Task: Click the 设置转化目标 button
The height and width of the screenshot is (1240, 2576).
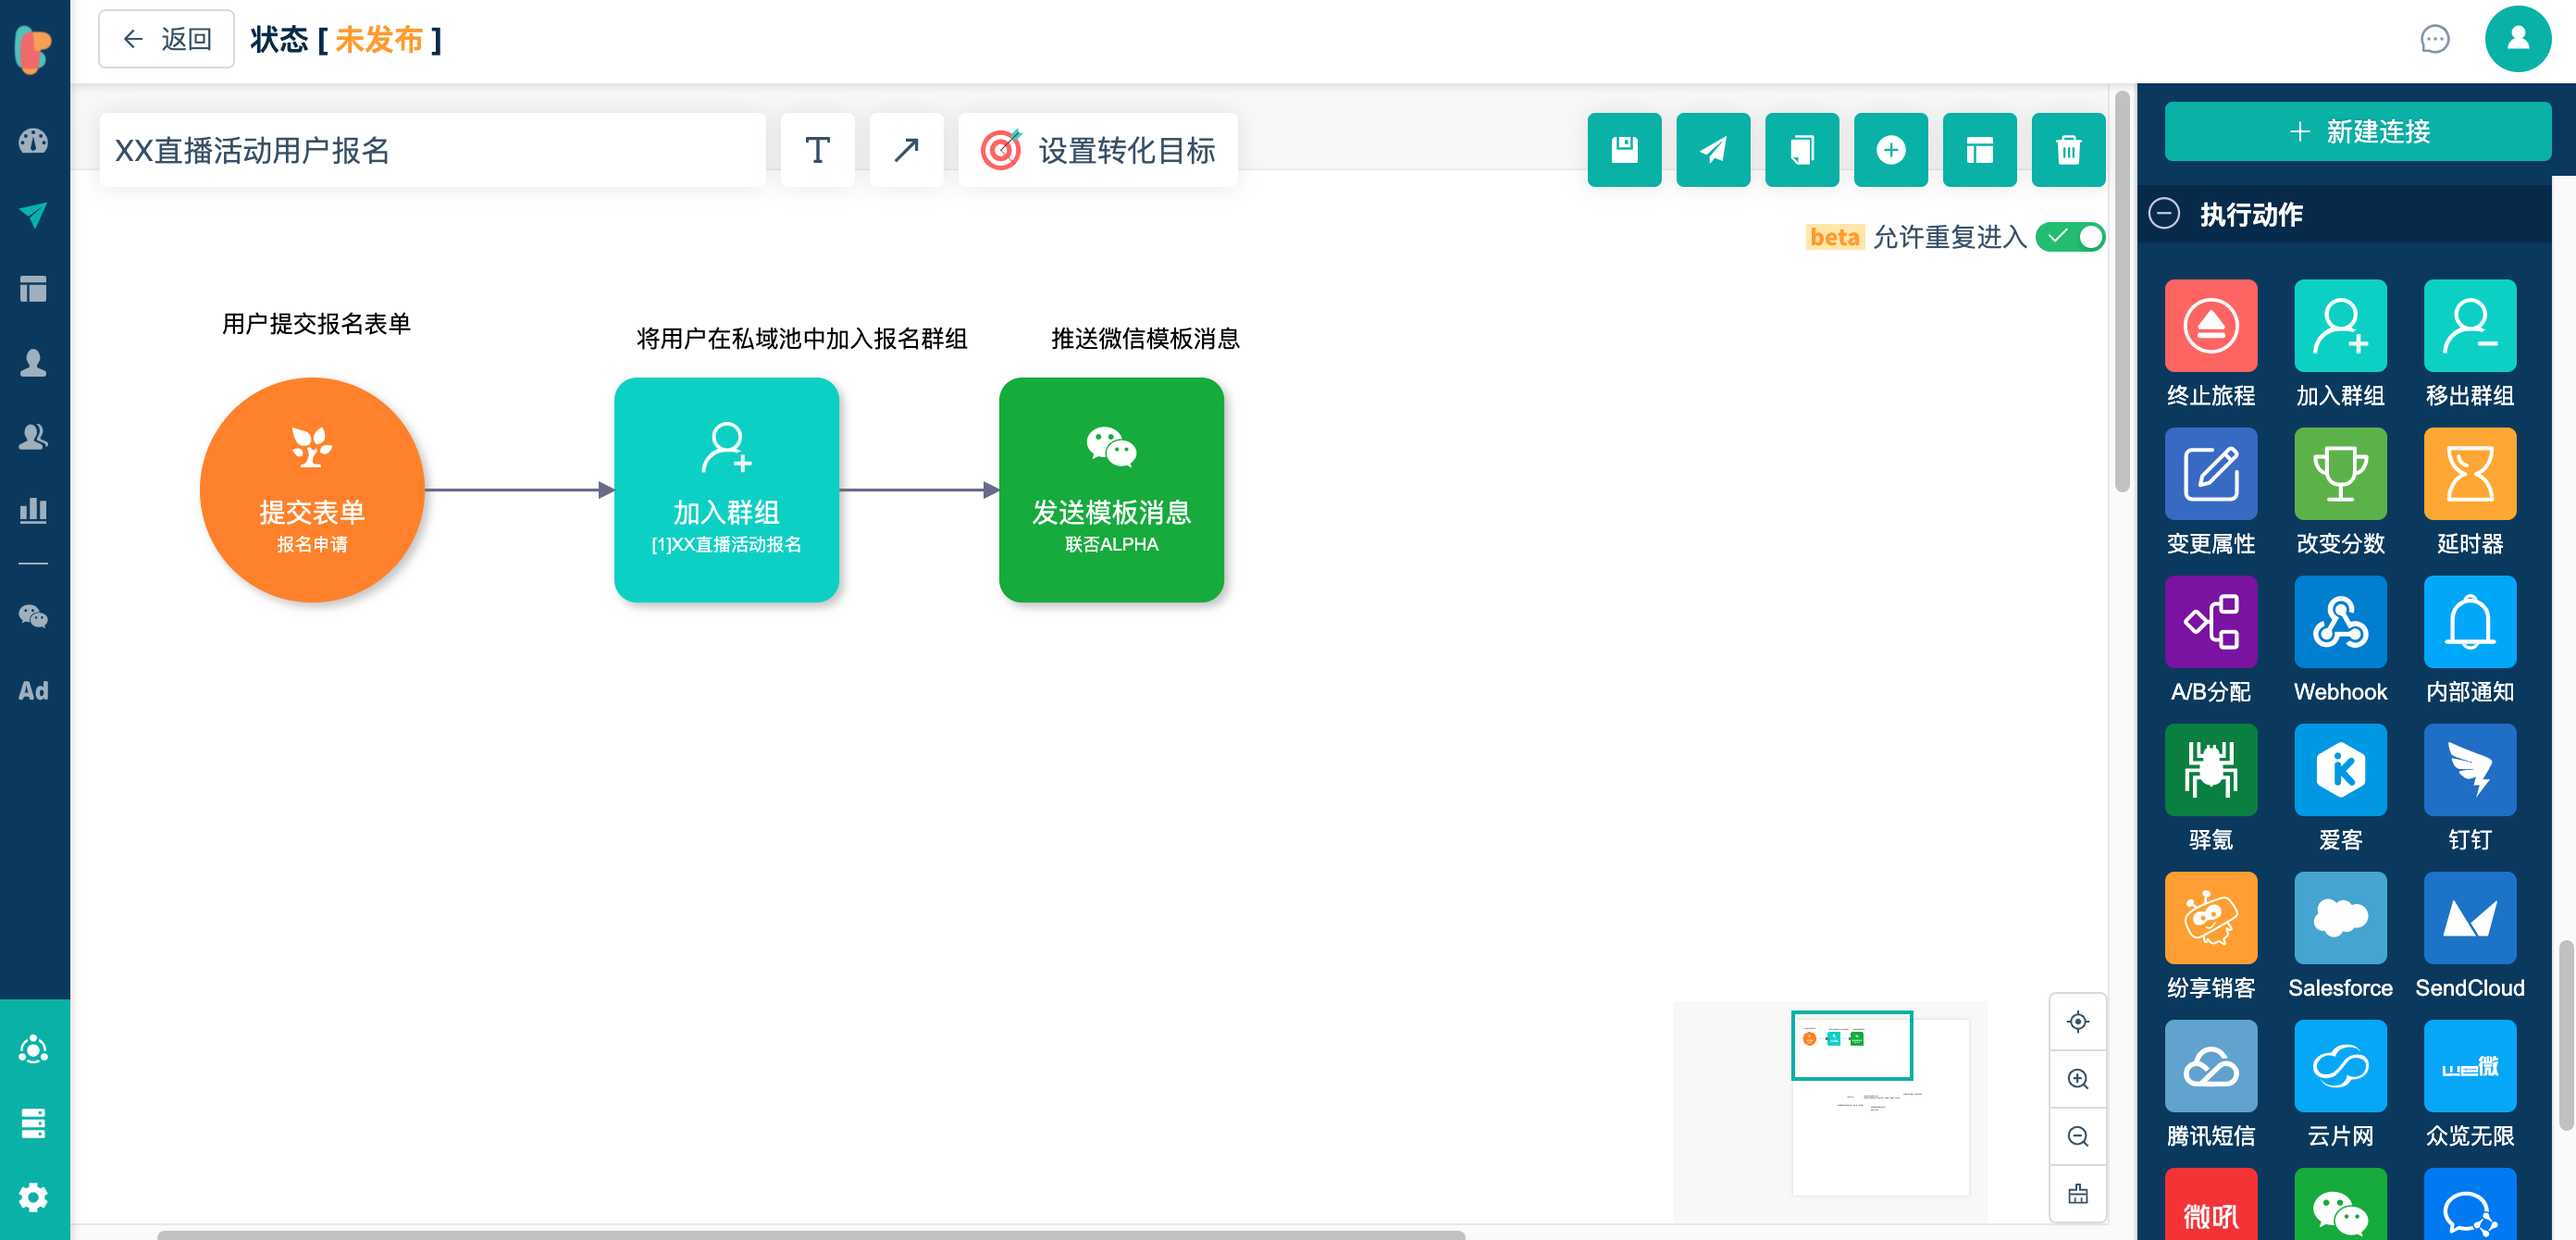Action: [x=1098, y=150]
